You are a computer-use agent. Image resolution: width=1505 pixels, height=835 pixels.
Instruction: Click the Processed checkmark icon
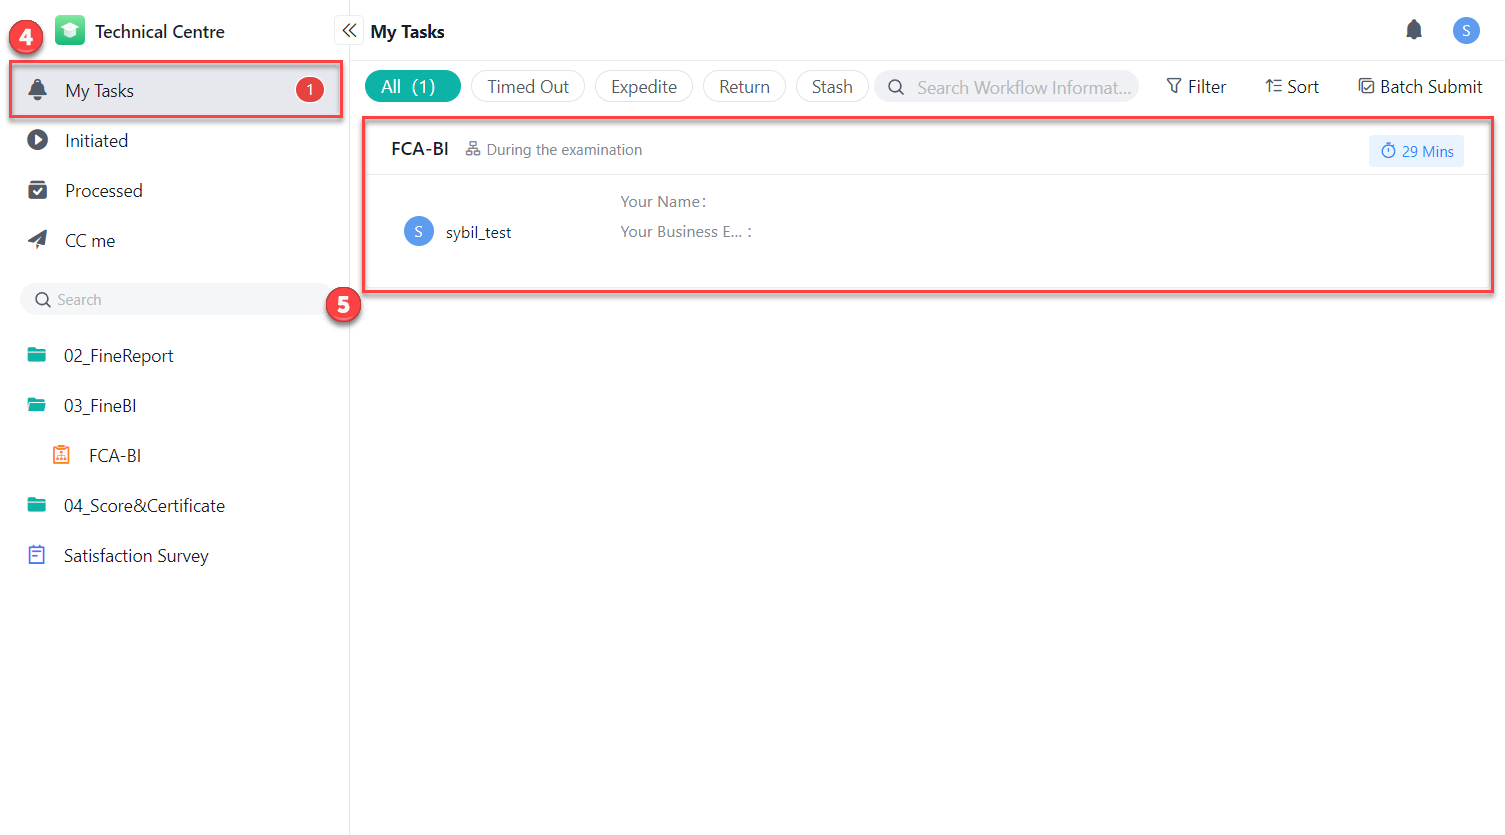(x=38, y=190)
